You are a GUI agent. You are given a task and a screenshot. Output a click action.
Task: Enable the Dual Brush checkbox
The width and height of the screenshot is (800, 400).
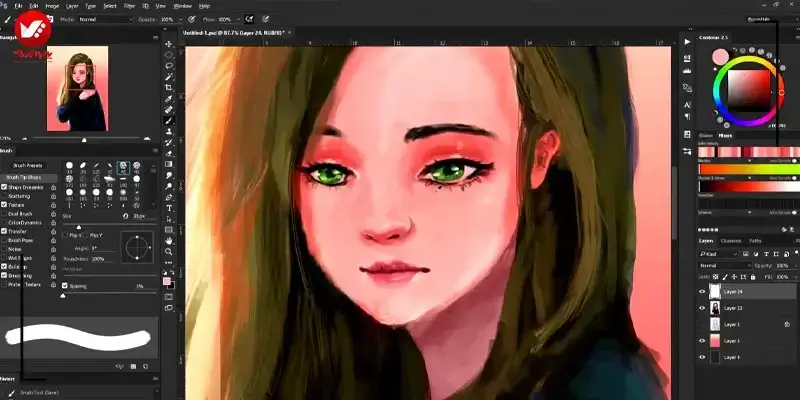(4, 214)
